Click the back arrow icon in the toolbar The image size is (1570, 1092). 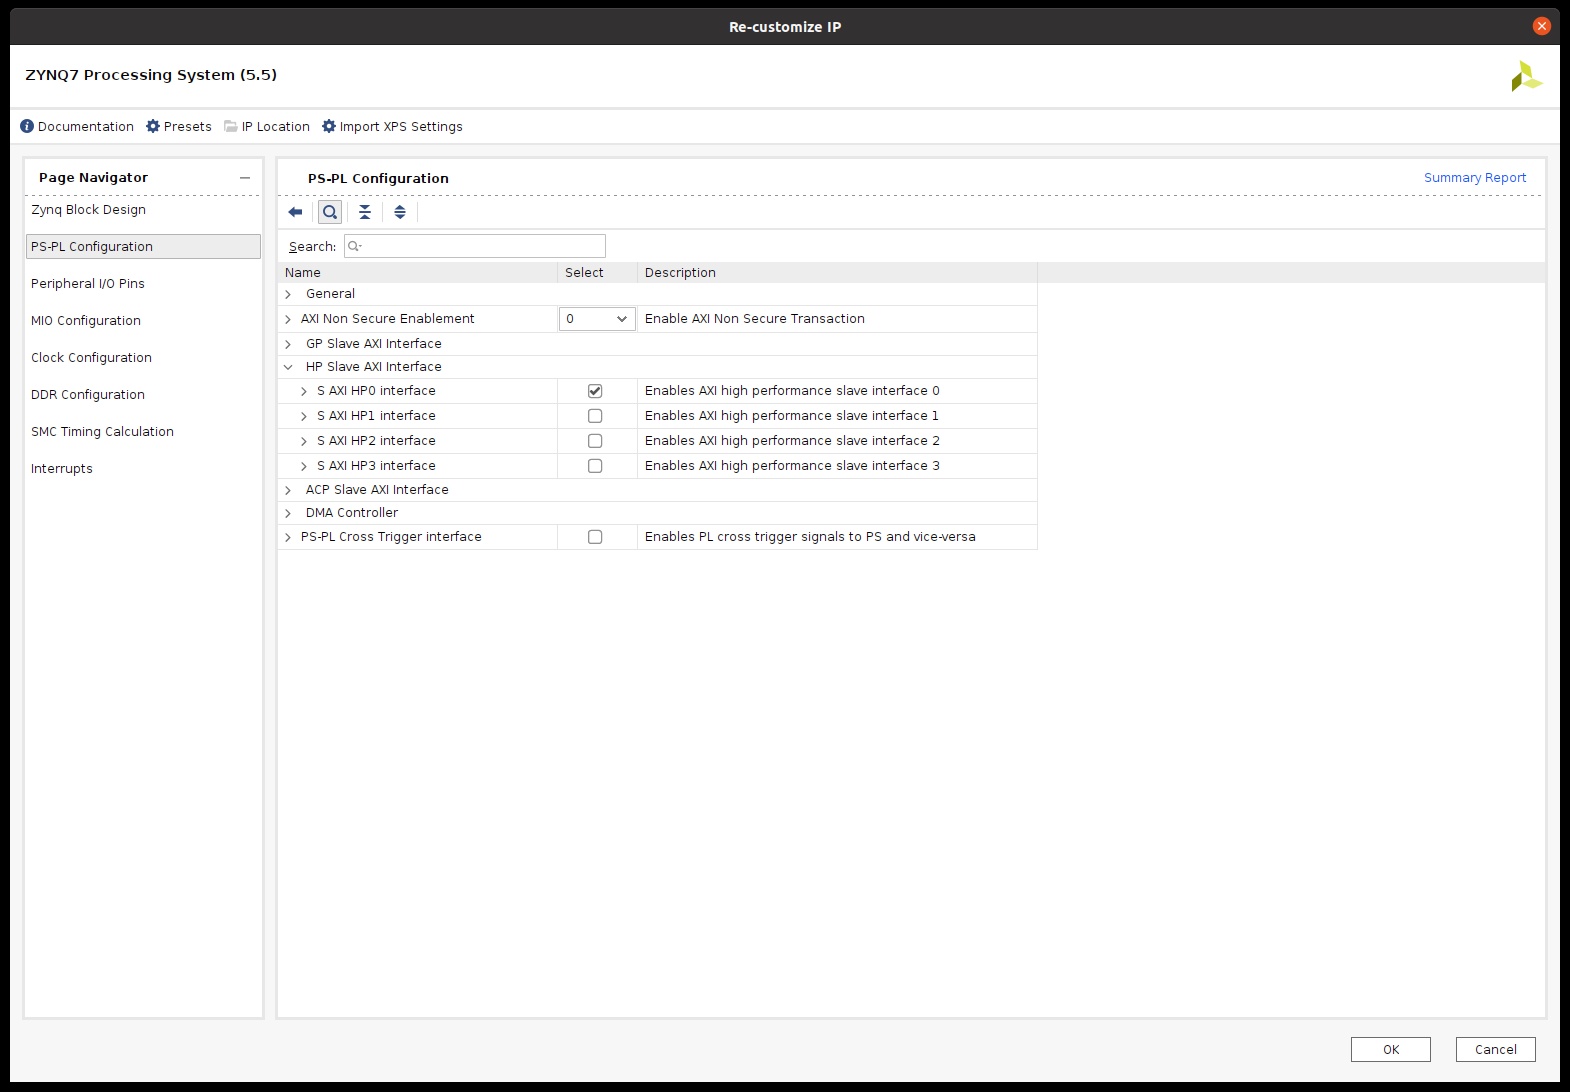coord(295,212)
